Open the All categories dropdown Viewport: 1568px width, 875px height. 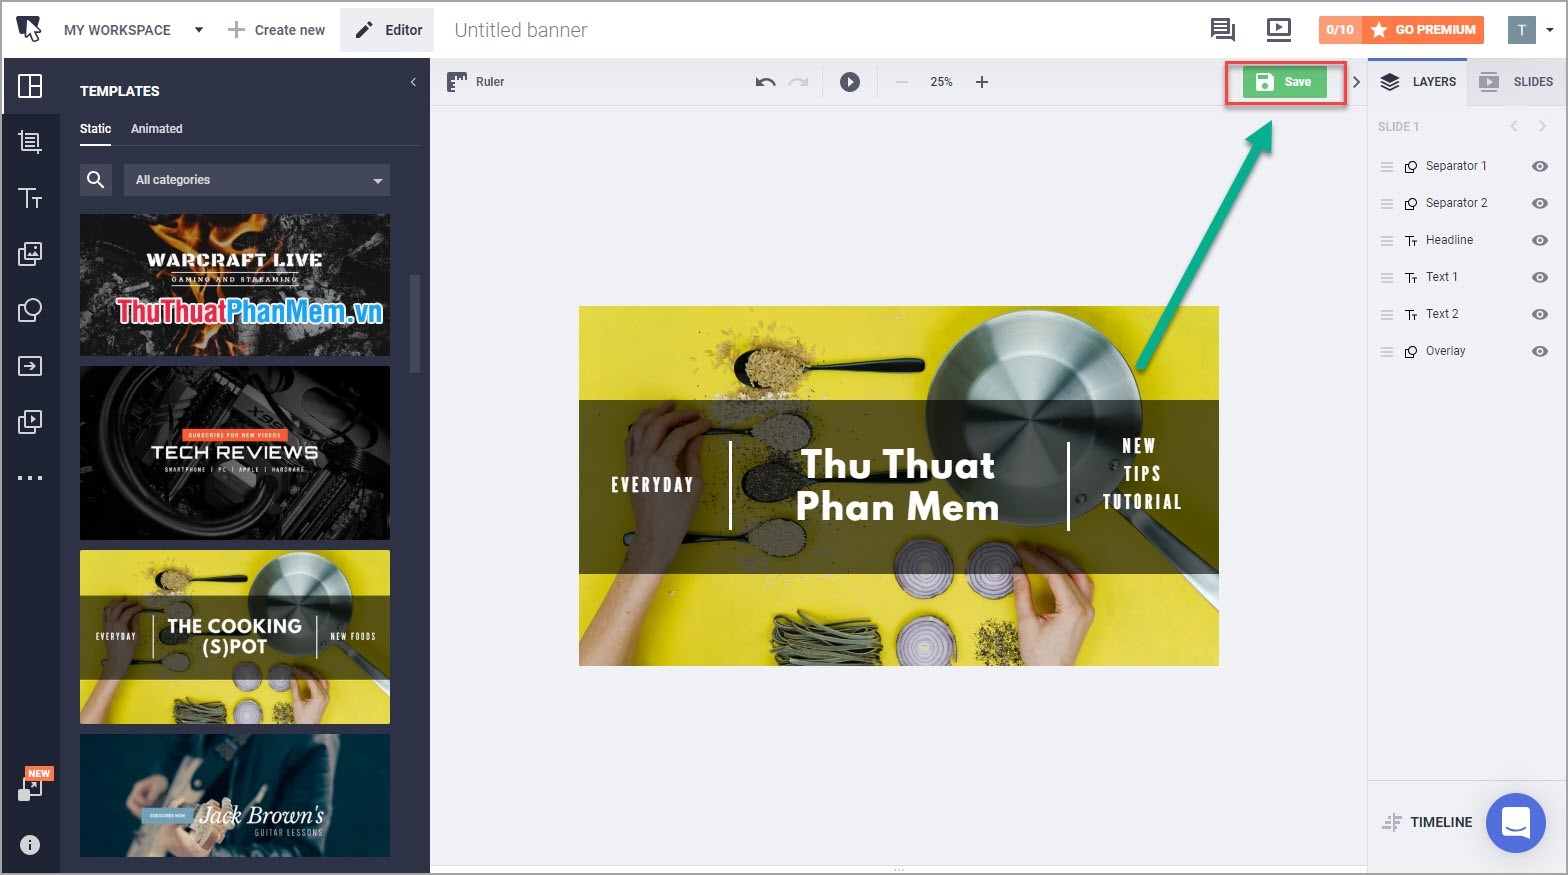[257, 180]
